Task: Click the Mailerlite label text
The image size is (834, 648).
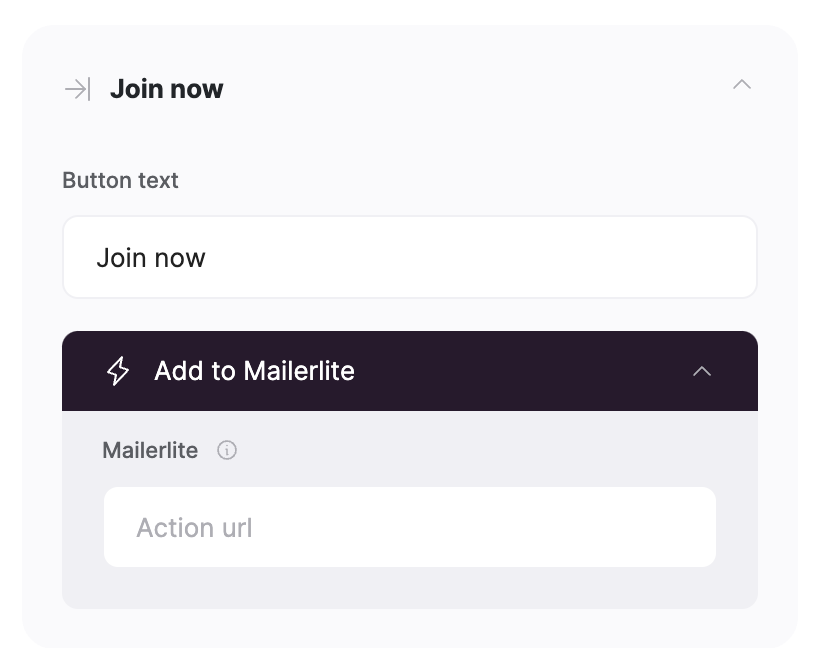Action: point(150,450)
